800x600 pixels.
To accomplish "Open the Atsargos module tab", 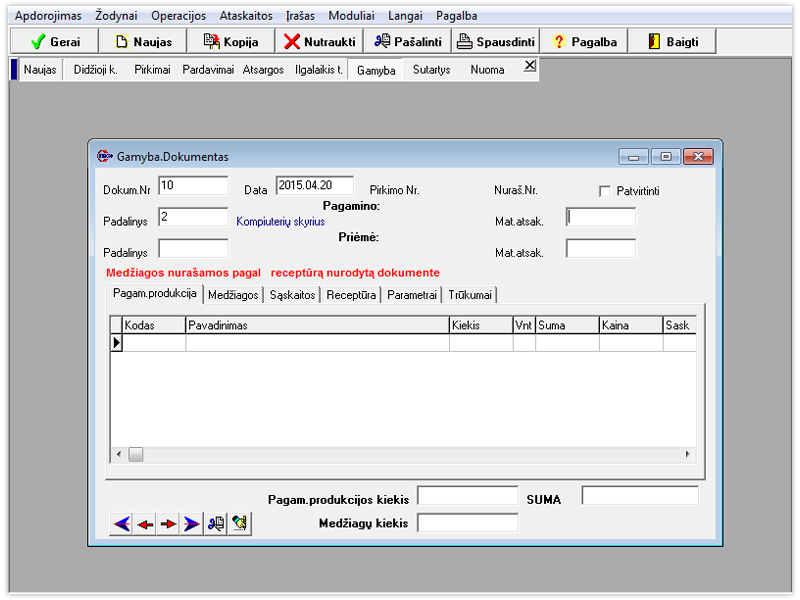I will tap(263, 70).
